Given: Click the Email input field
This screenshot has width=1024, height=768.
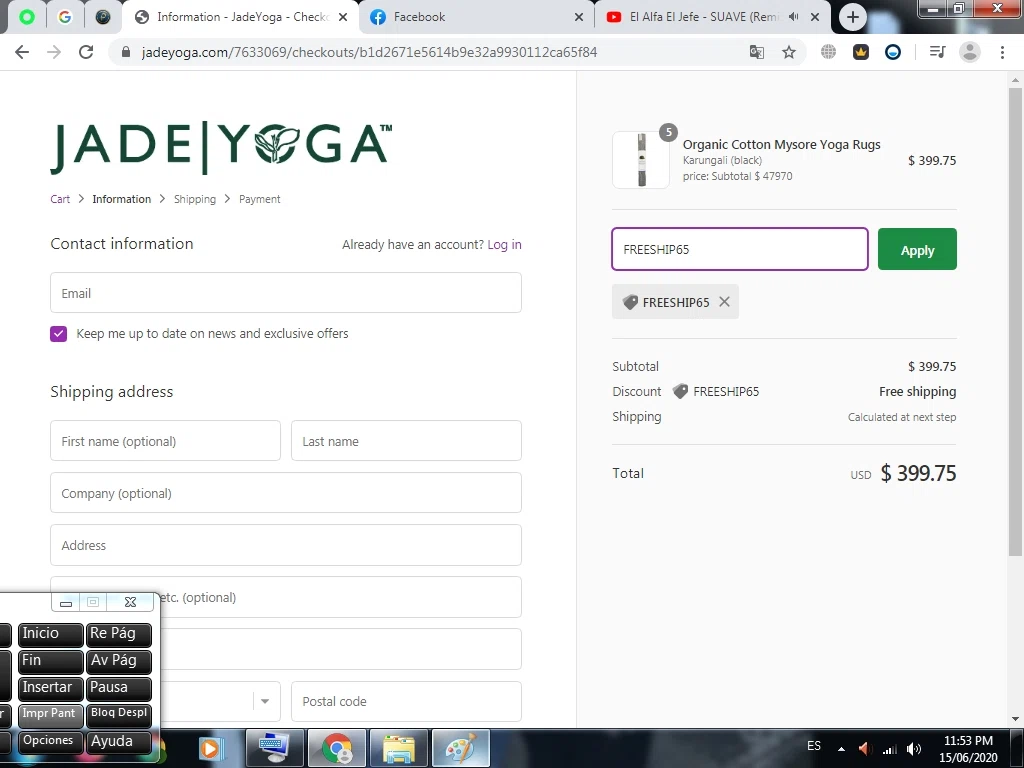Looking at the screenshot, I should (286, 293).
